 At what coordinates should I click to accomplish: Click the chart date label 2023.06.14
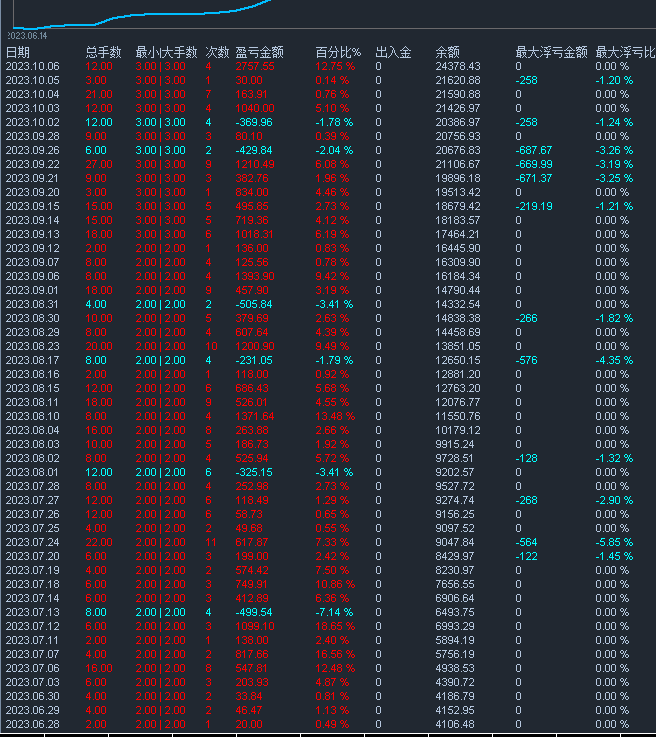point(27,36)
